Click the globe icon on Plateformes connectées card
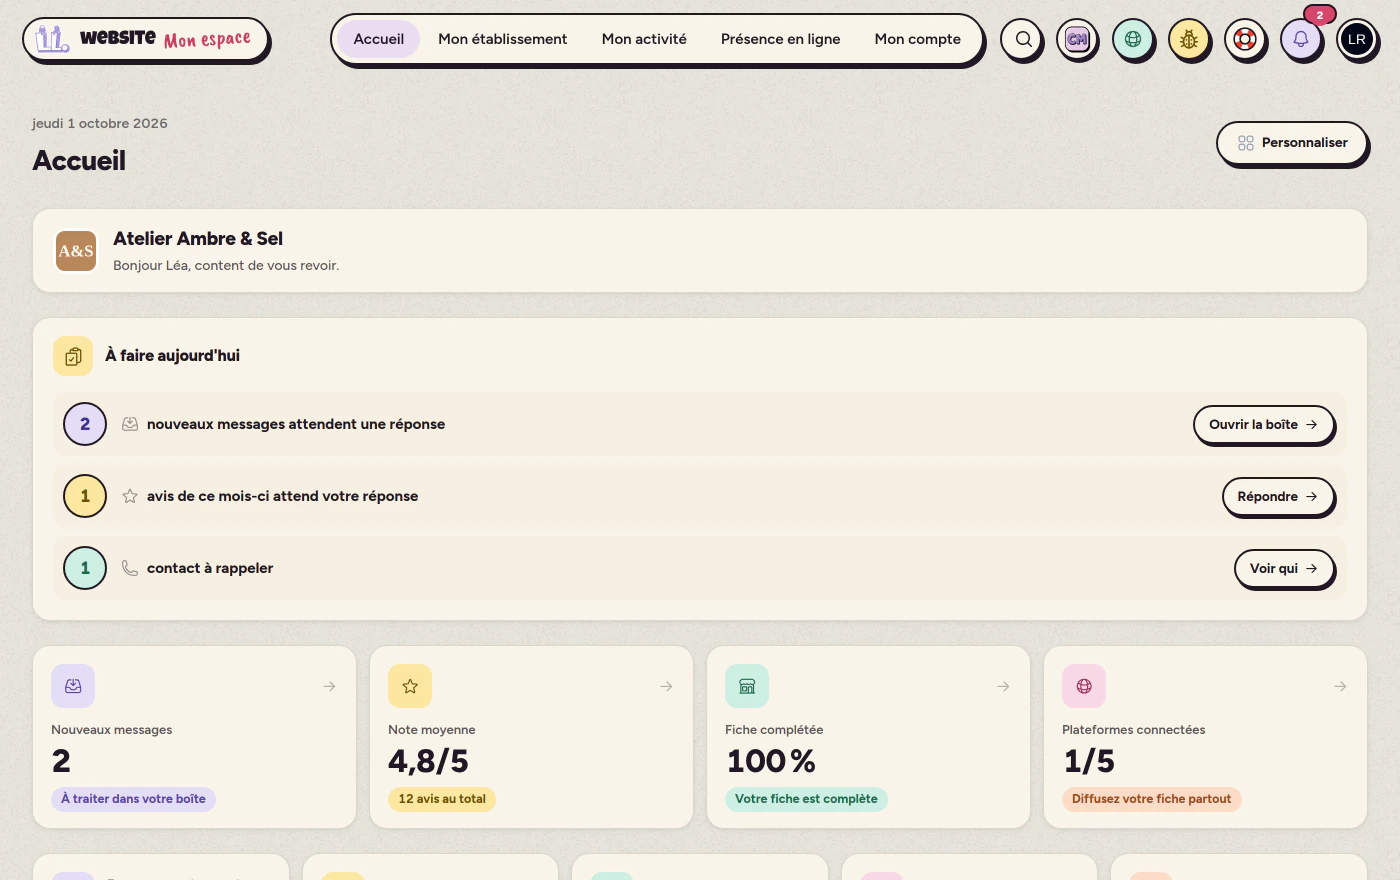The width and height of the screenshot is (1400, 880). pyautogui.click(x=1084, y=686)
